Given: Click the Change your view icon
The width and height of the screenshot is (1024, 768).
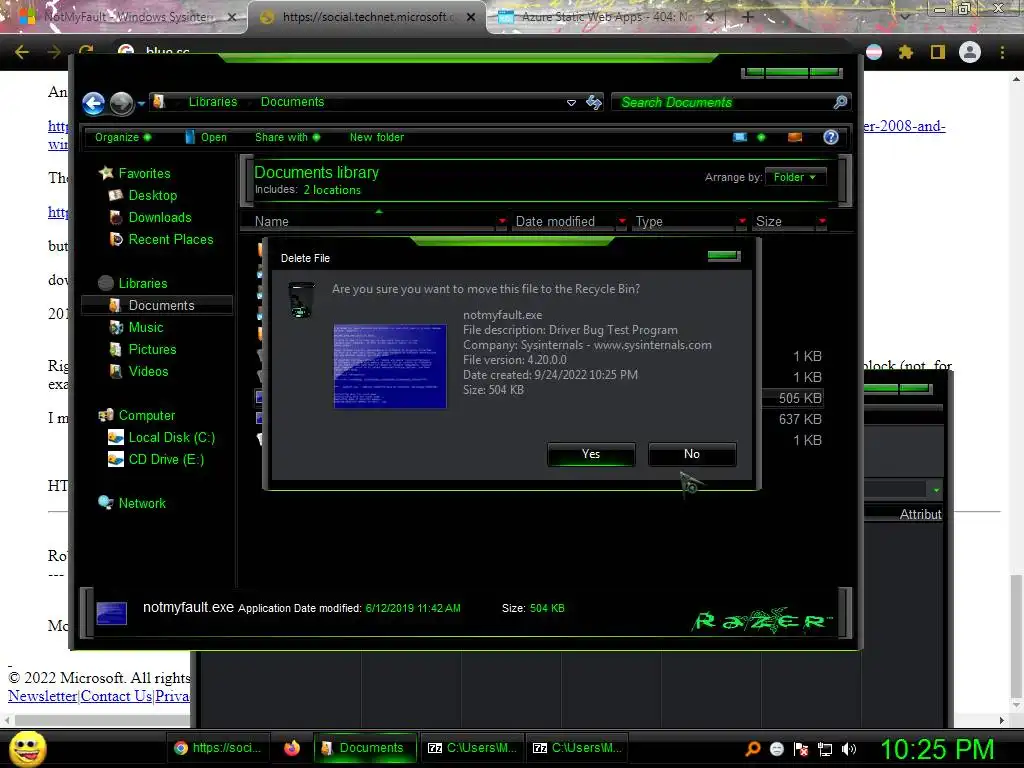Looking at the screenshot, I should 740,137.
